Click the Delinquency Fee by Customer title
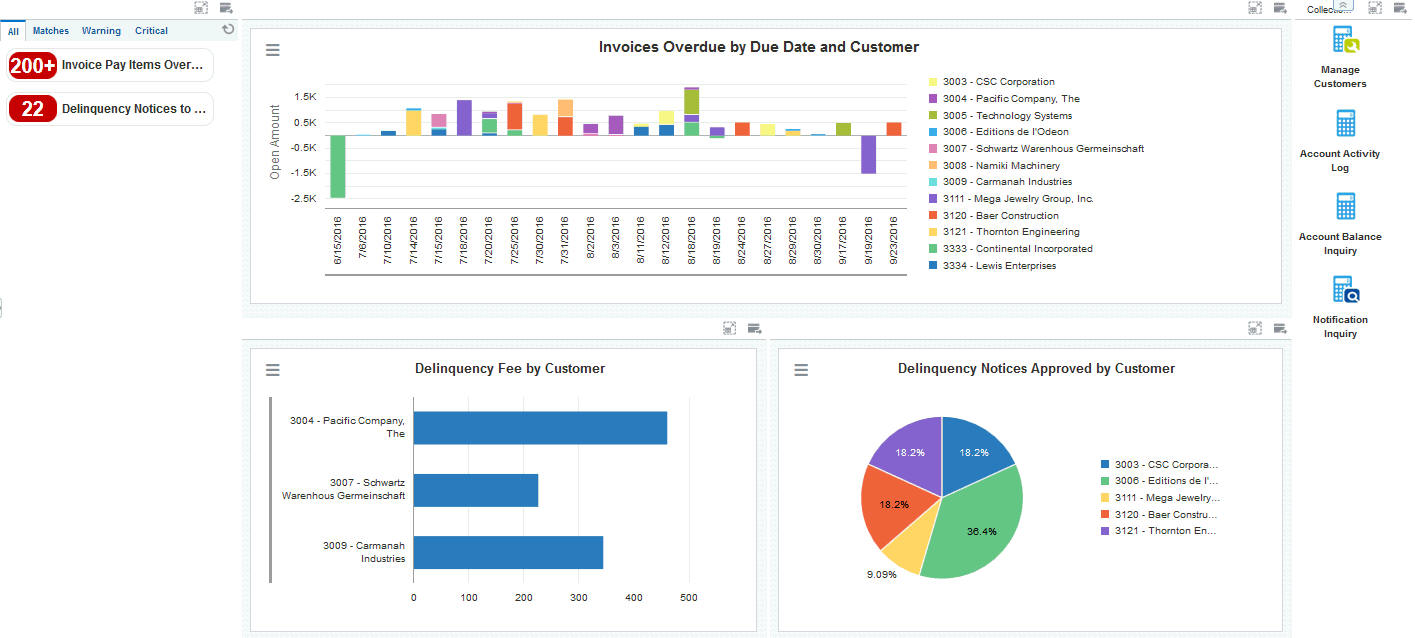 point(510,369)
